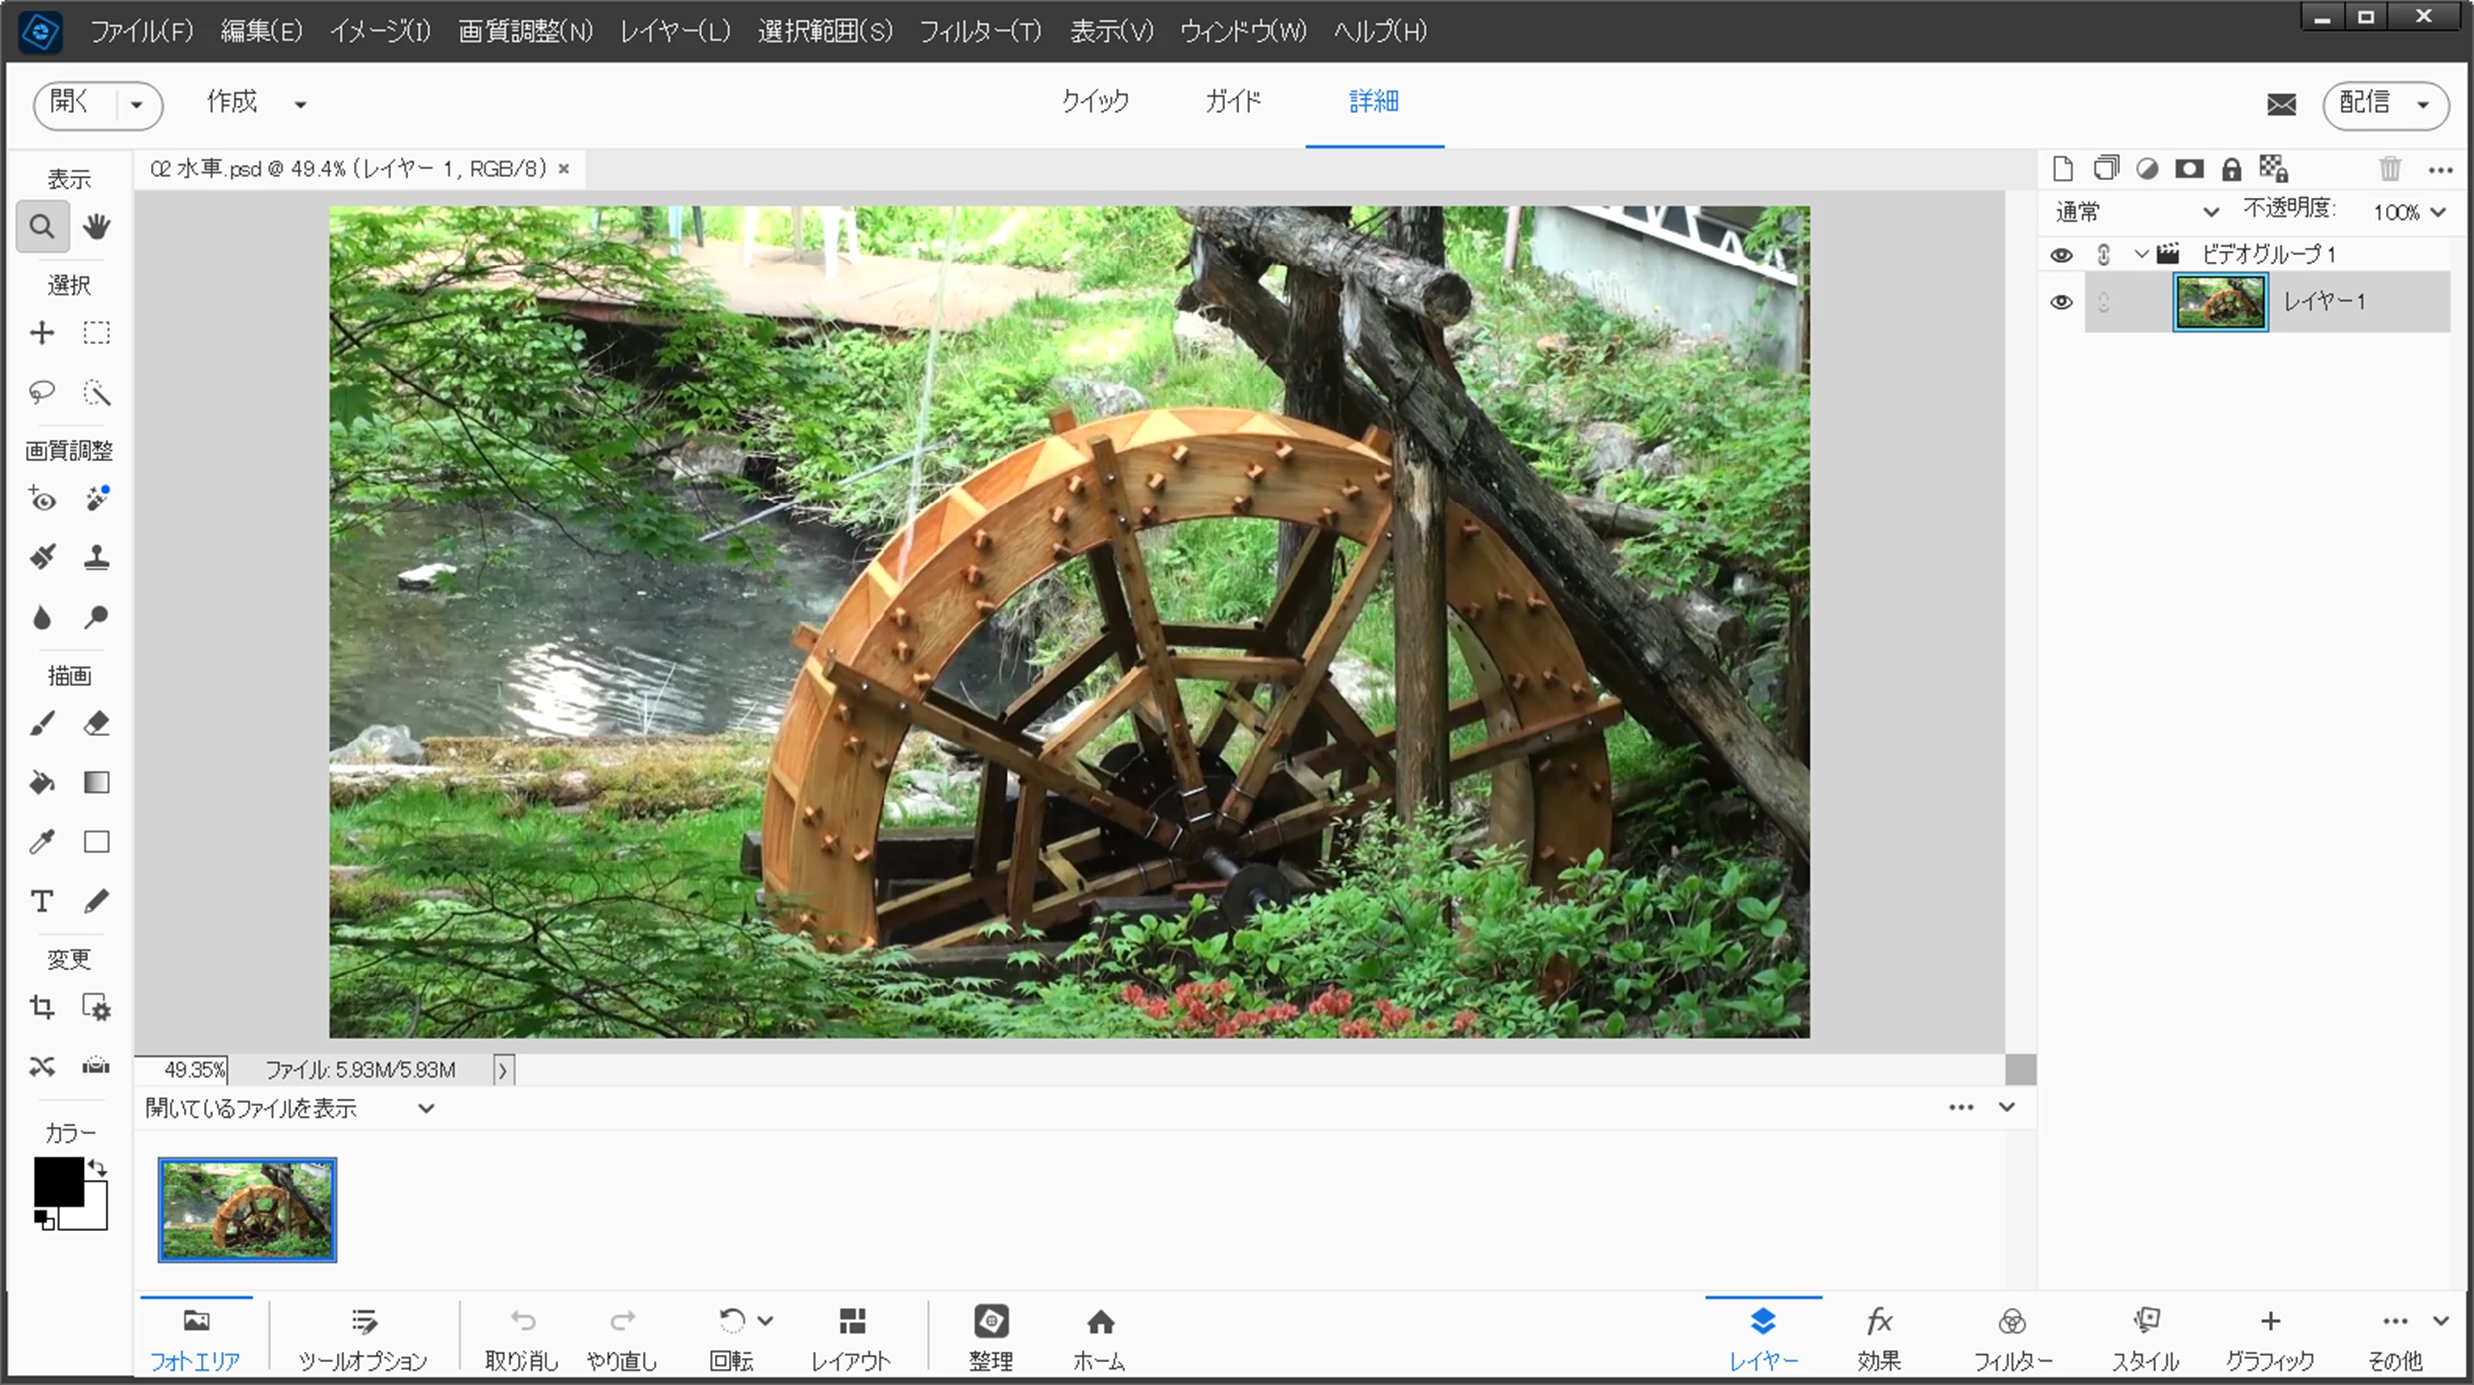Open the フィルター(T) menu
The width and height of the screenshot is (2474, 1385).
(x=979, y=31)
